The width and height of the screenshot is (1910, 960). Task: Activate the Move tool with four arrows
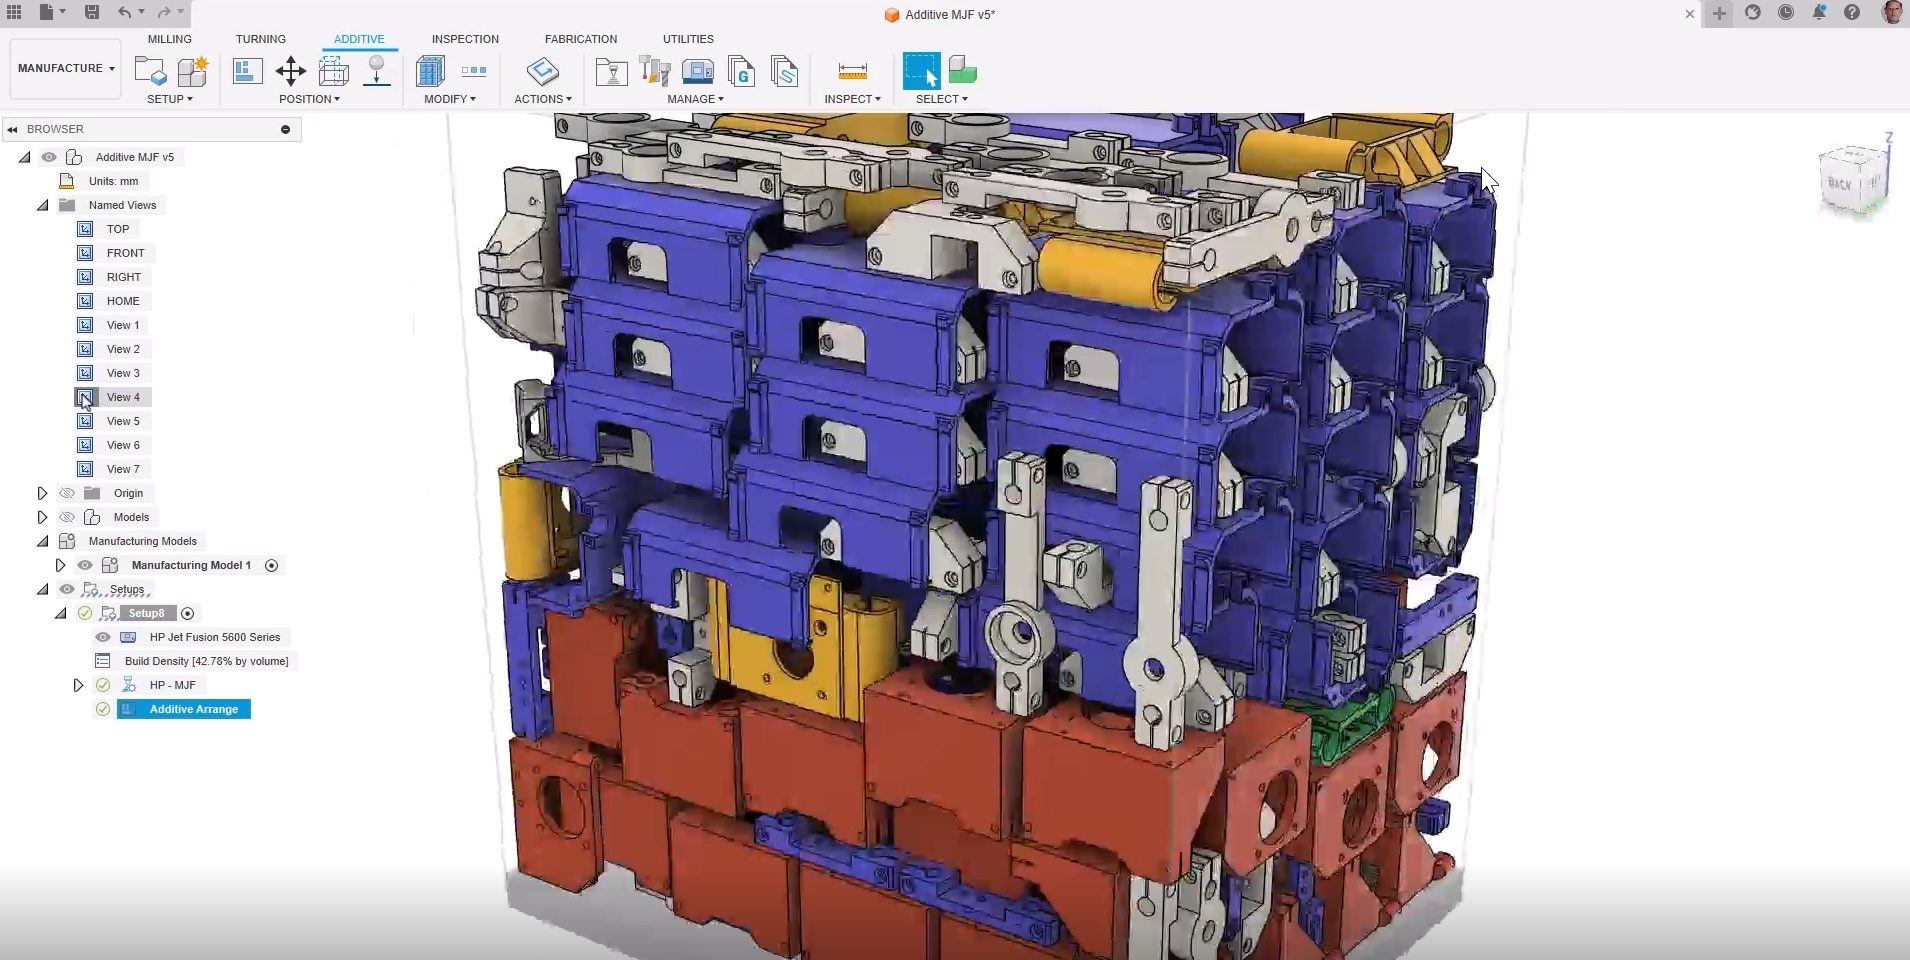(291, 71)
